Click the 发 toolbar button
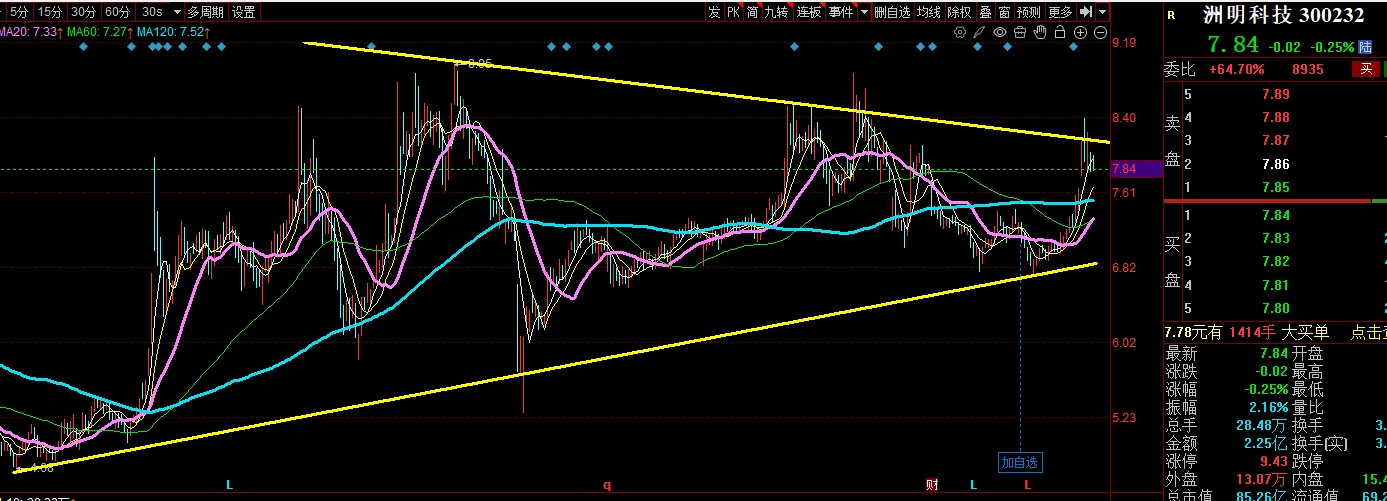Screen dimensions: 1387x501 pos(713,12)
